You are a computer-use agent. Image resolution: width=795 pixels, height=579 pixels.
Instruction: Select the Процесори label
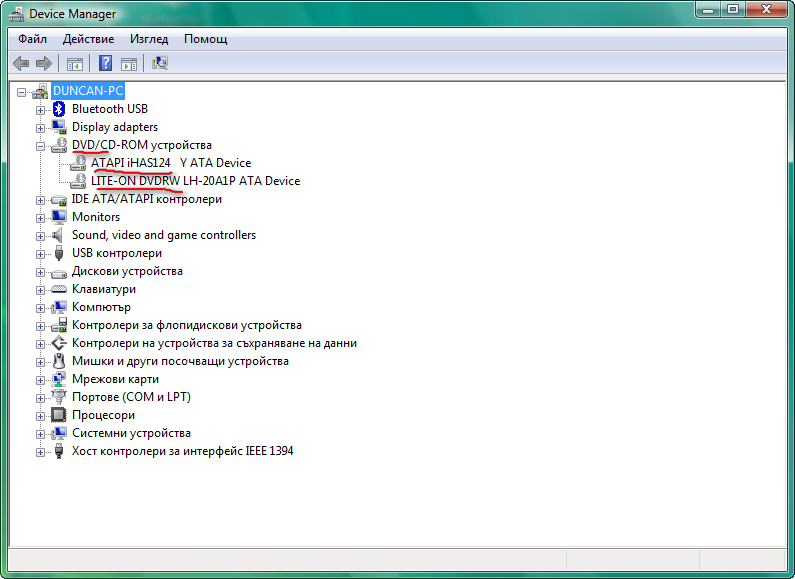click(103, 415)
